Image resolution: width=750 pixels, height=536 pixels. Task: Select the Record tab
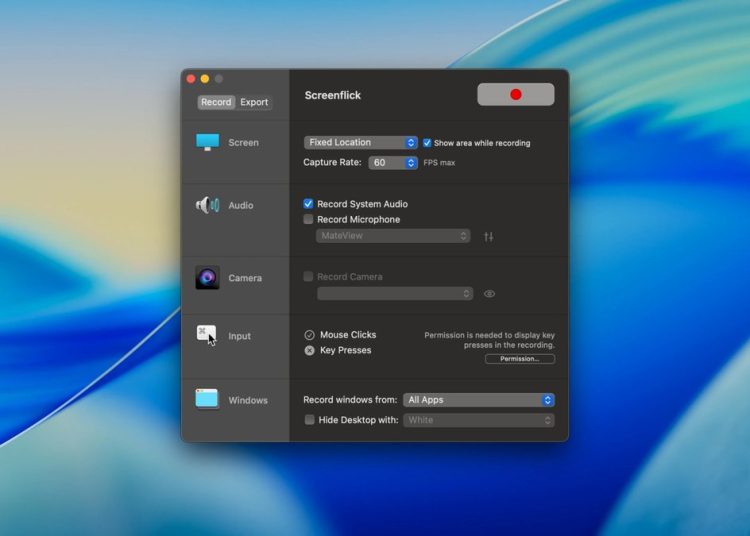coord(215,102)
